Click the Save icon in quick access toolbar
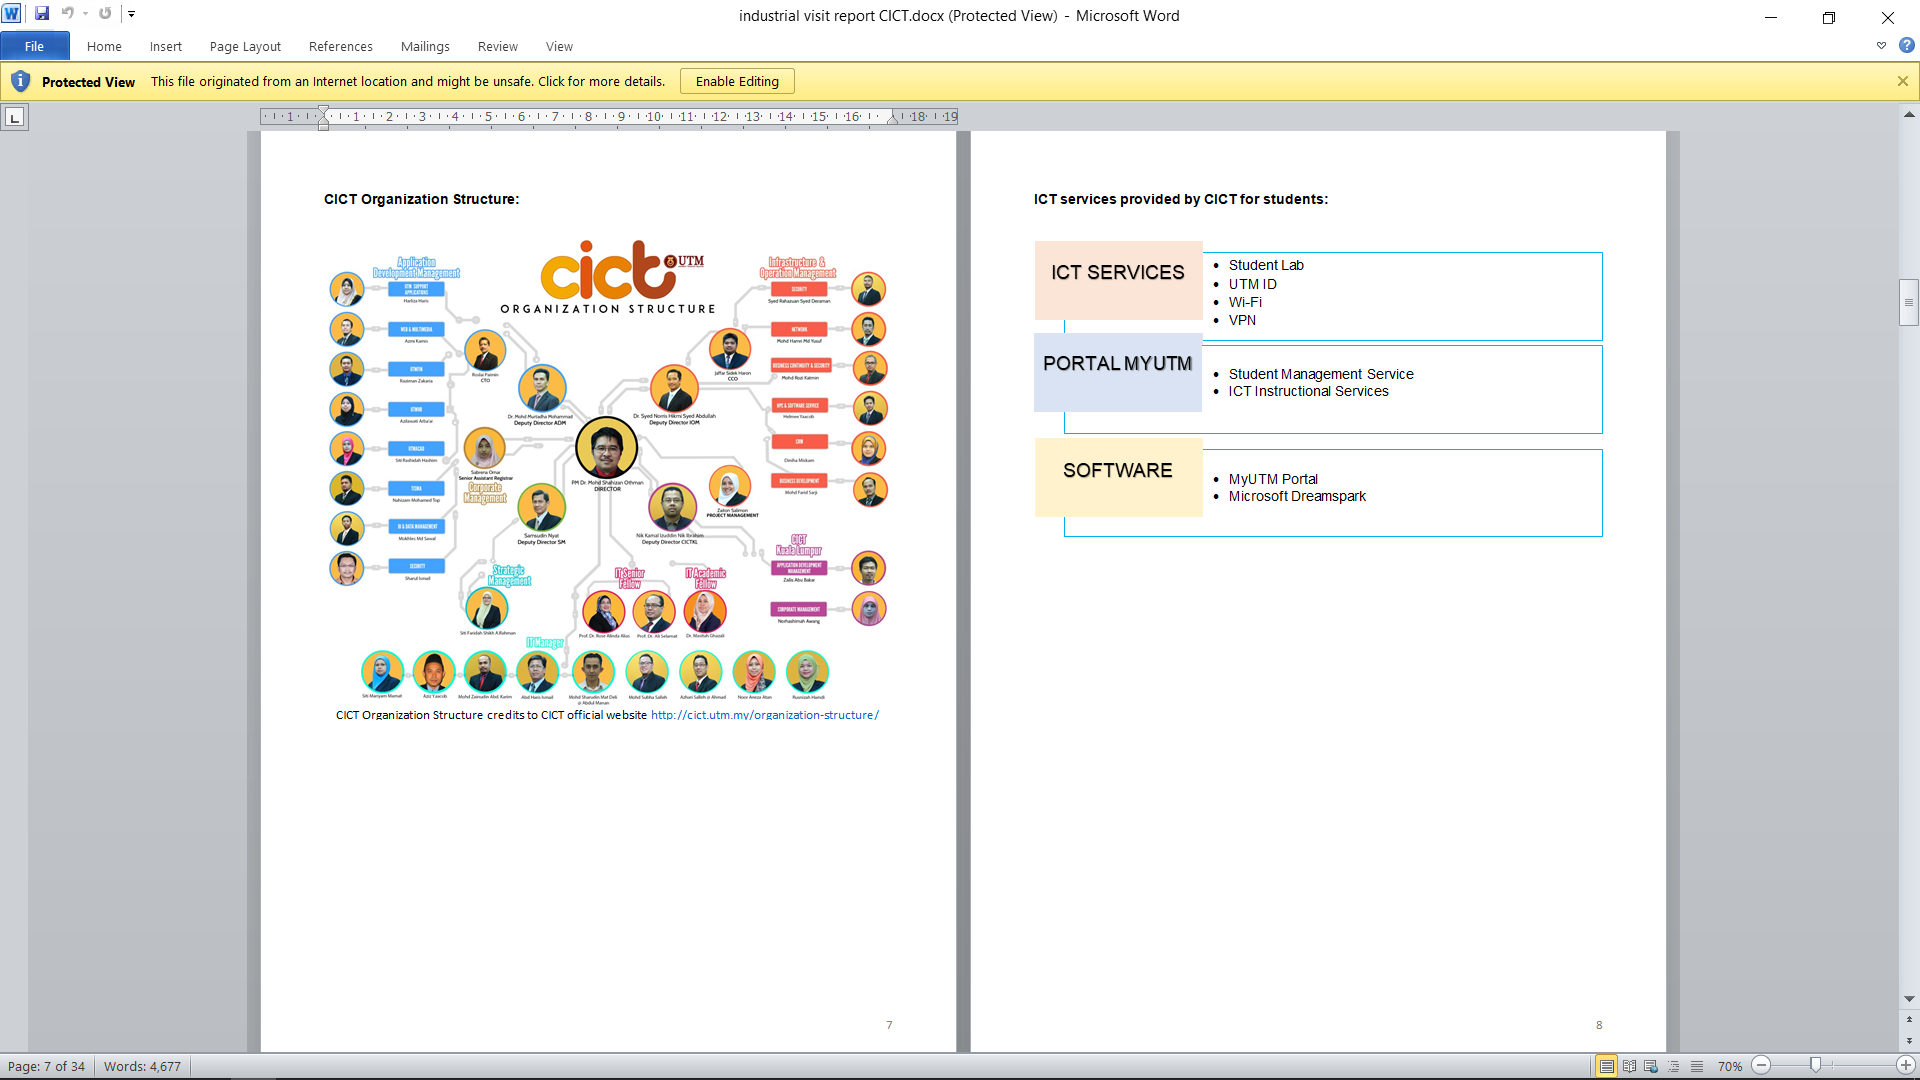Viewport: 1920px width, 1080px height. click(42, 14)
